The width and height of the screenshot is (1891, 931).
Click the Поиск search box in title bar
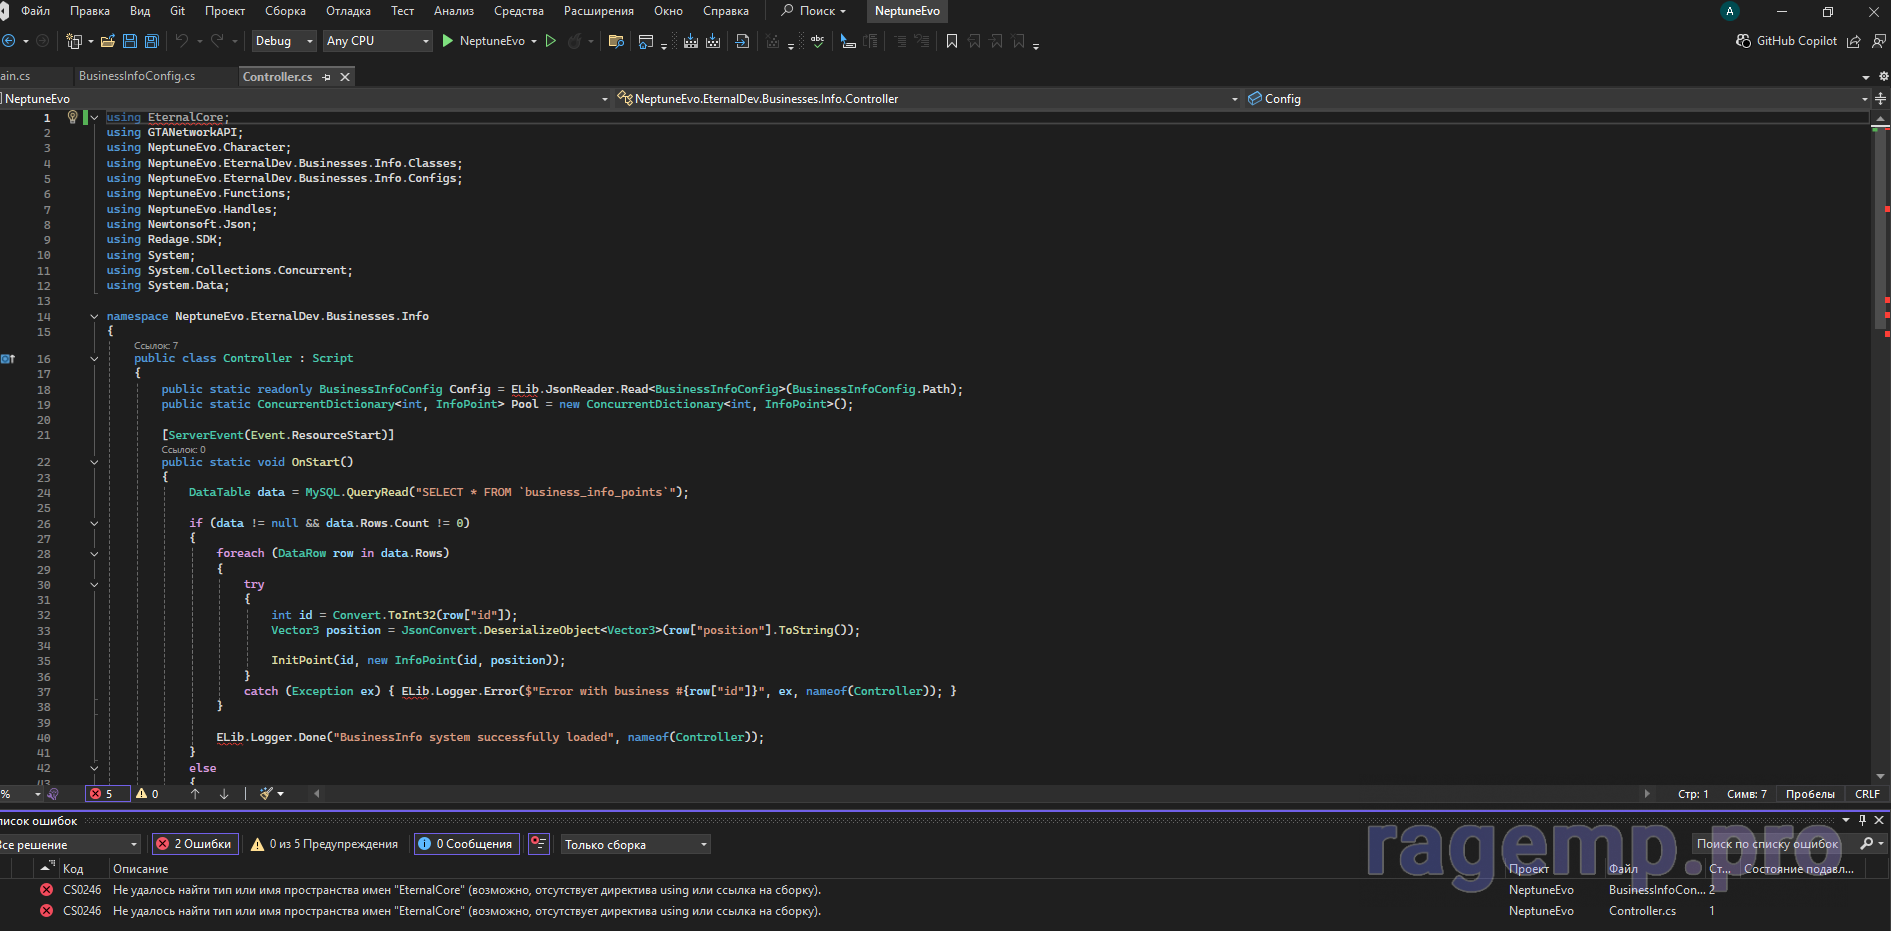click(x=814, y=11)
